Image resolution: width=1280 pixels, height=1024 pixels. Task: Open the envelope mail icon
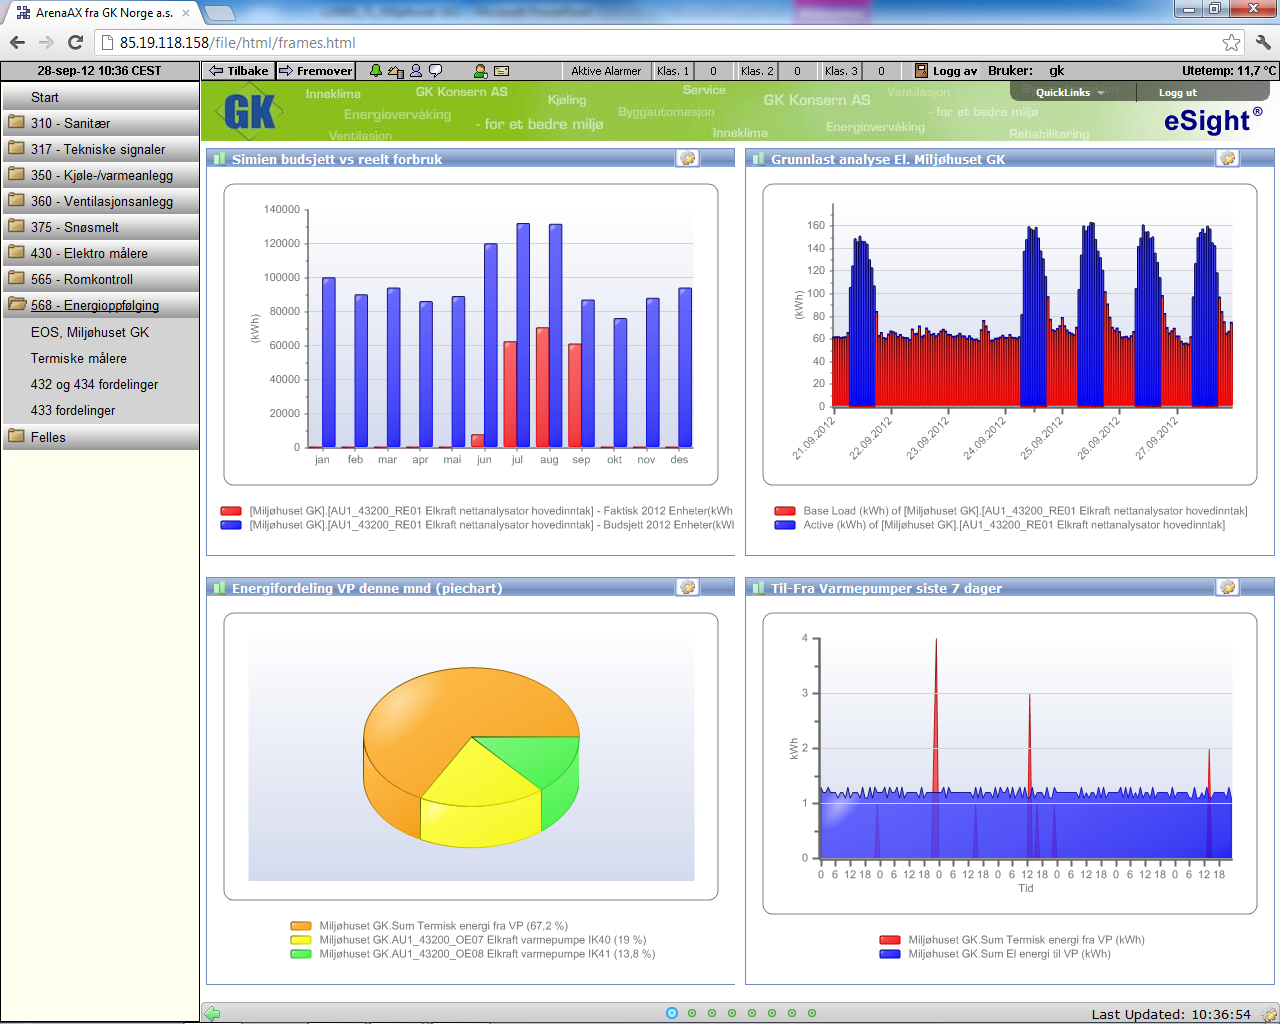tap(502, 71)
